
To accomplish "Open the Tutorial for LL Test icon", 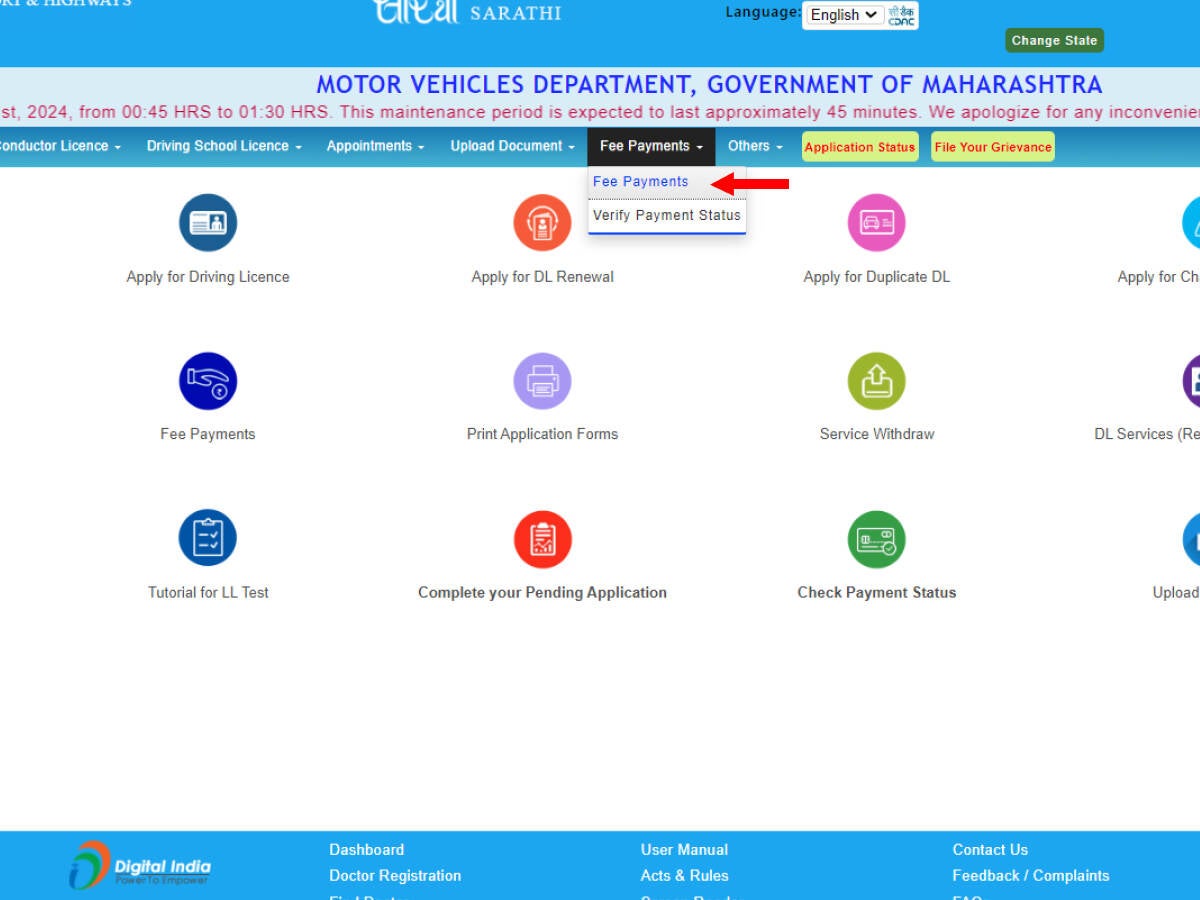I will pyautogui.click(x=208, y=538).
